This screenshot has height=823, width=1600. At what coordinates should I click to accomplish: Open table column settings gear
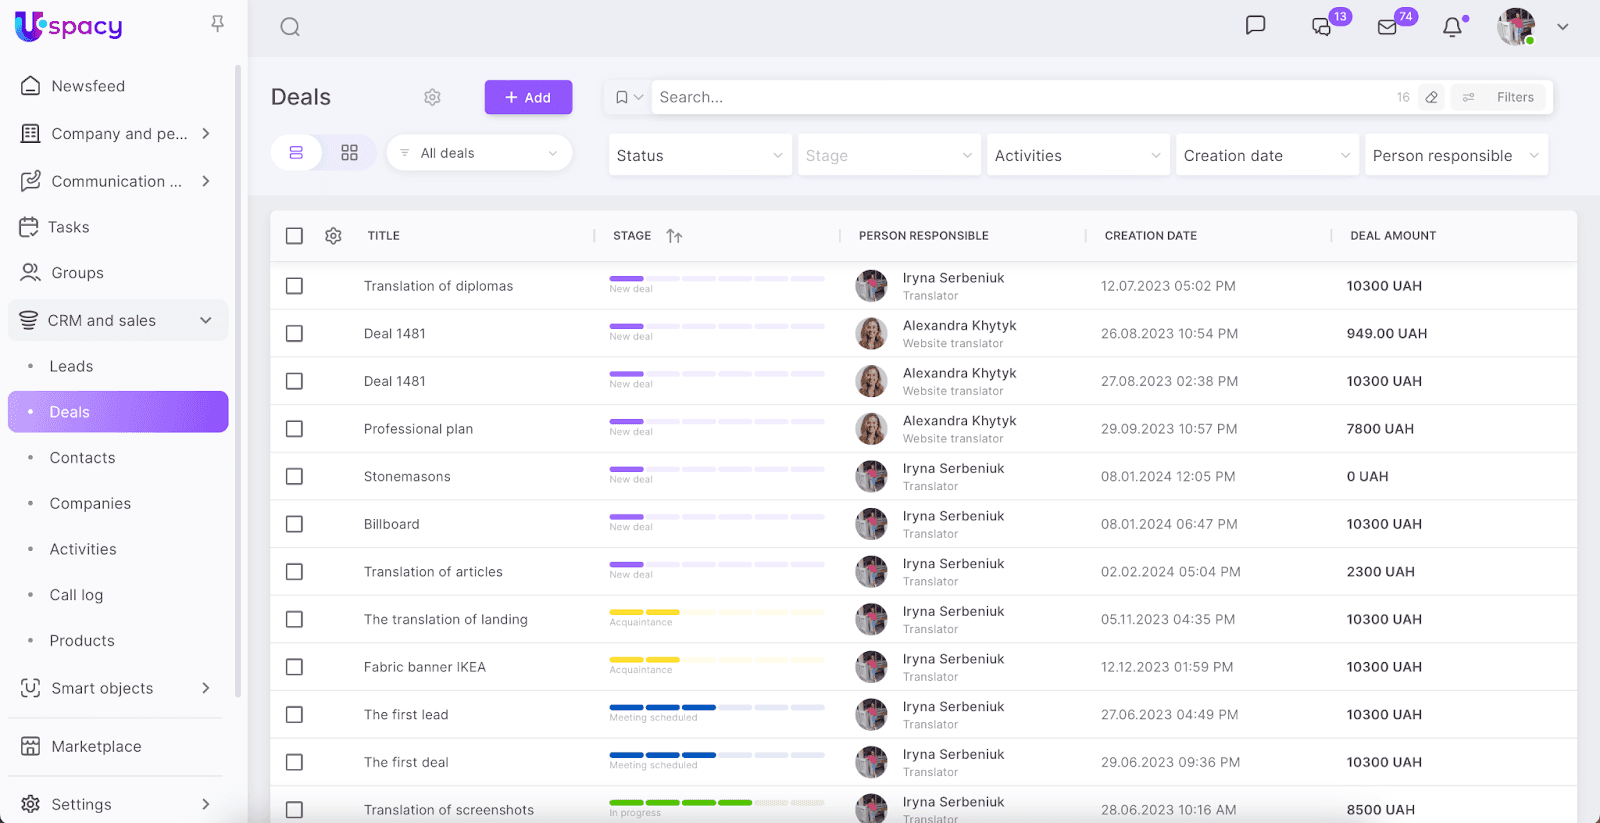point(333,236)
